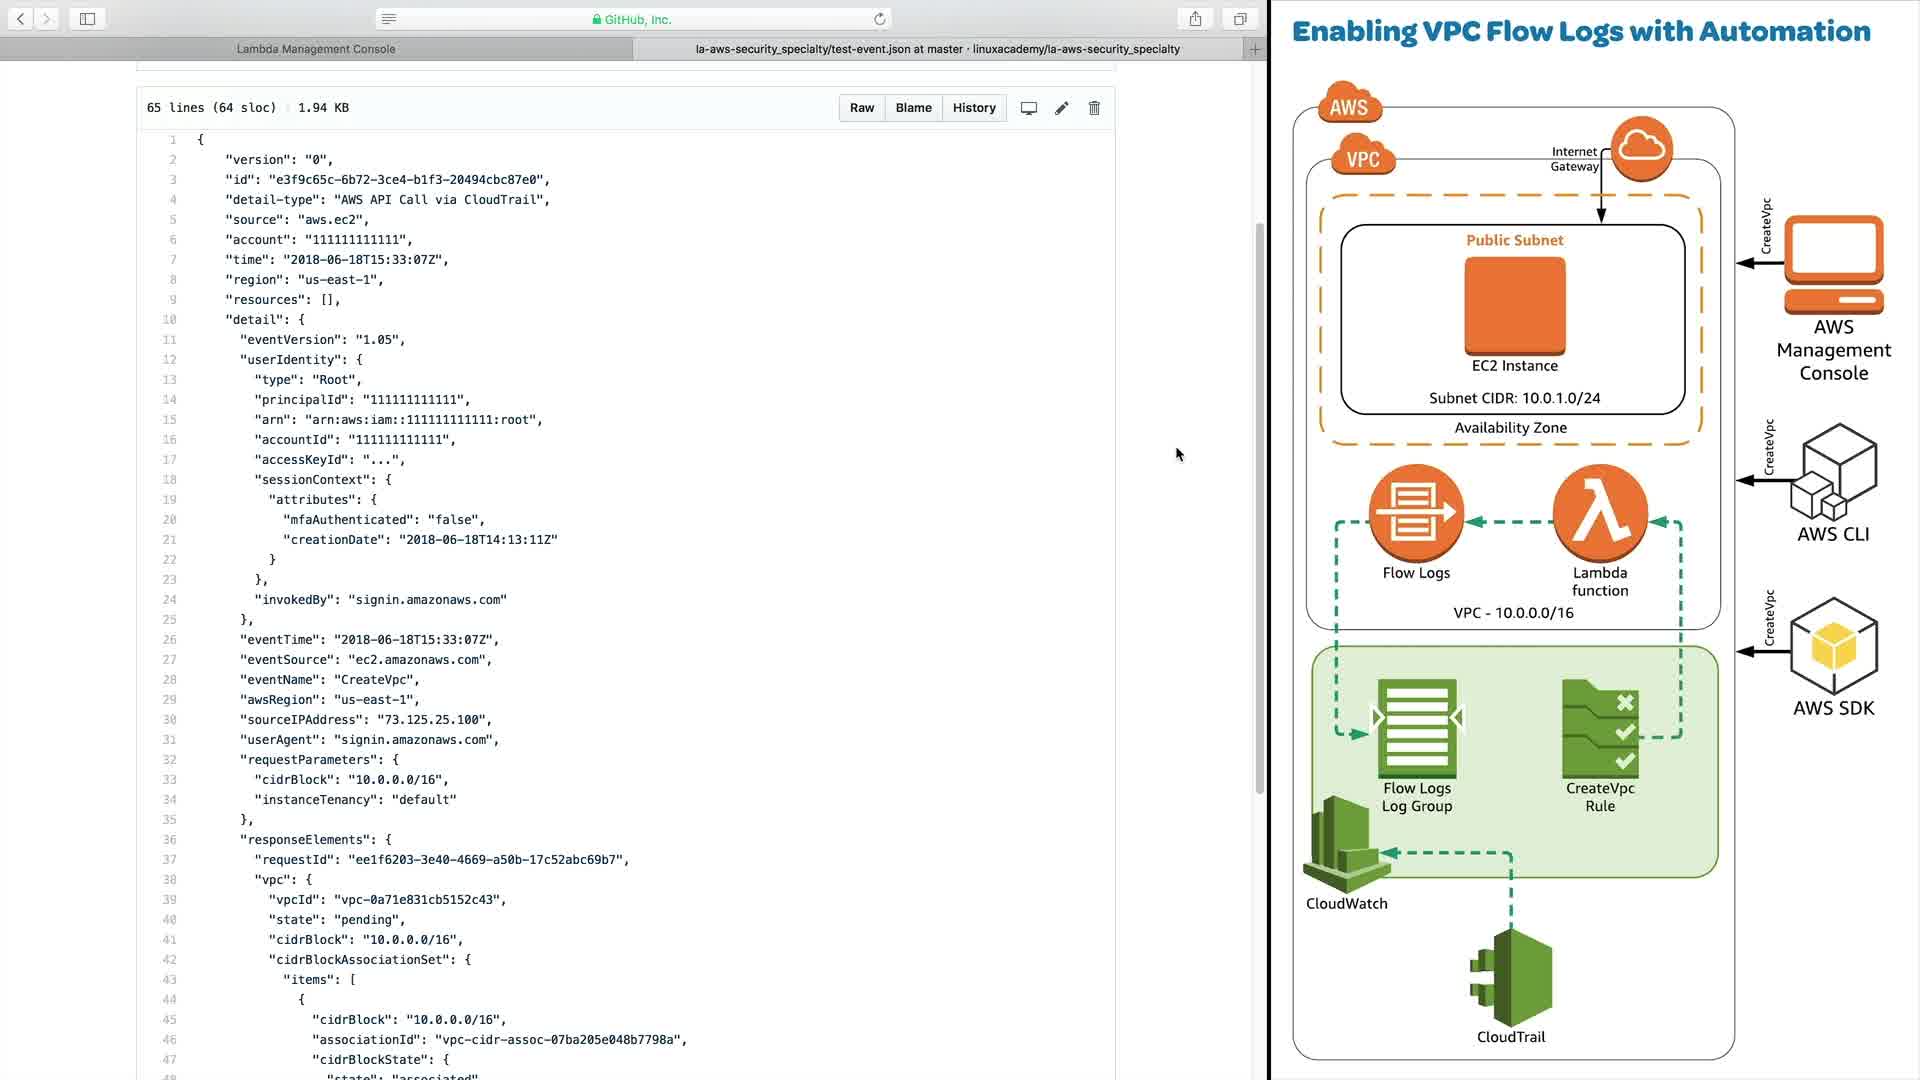
Task: Switch to the Lambda Management Console tab
Action: 316,49
